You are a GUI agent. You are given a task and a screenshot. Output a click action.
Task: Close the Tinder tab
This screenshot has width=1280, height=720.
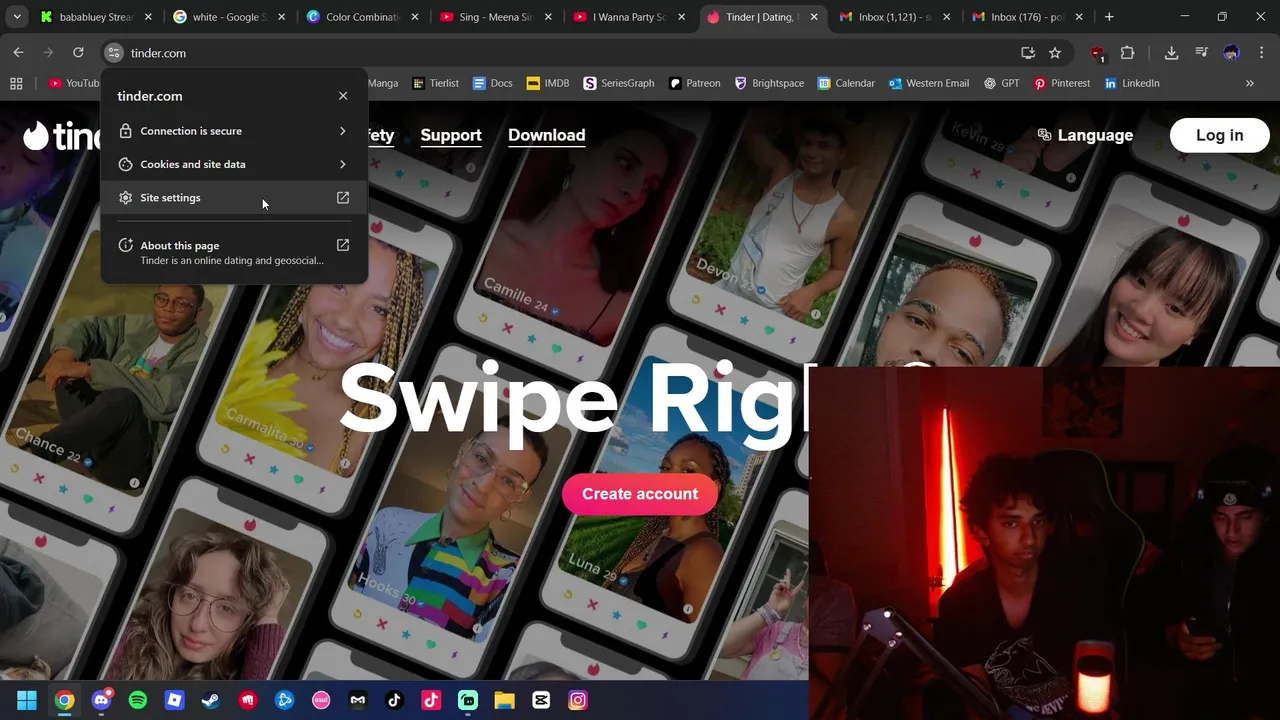click(814, 17)
